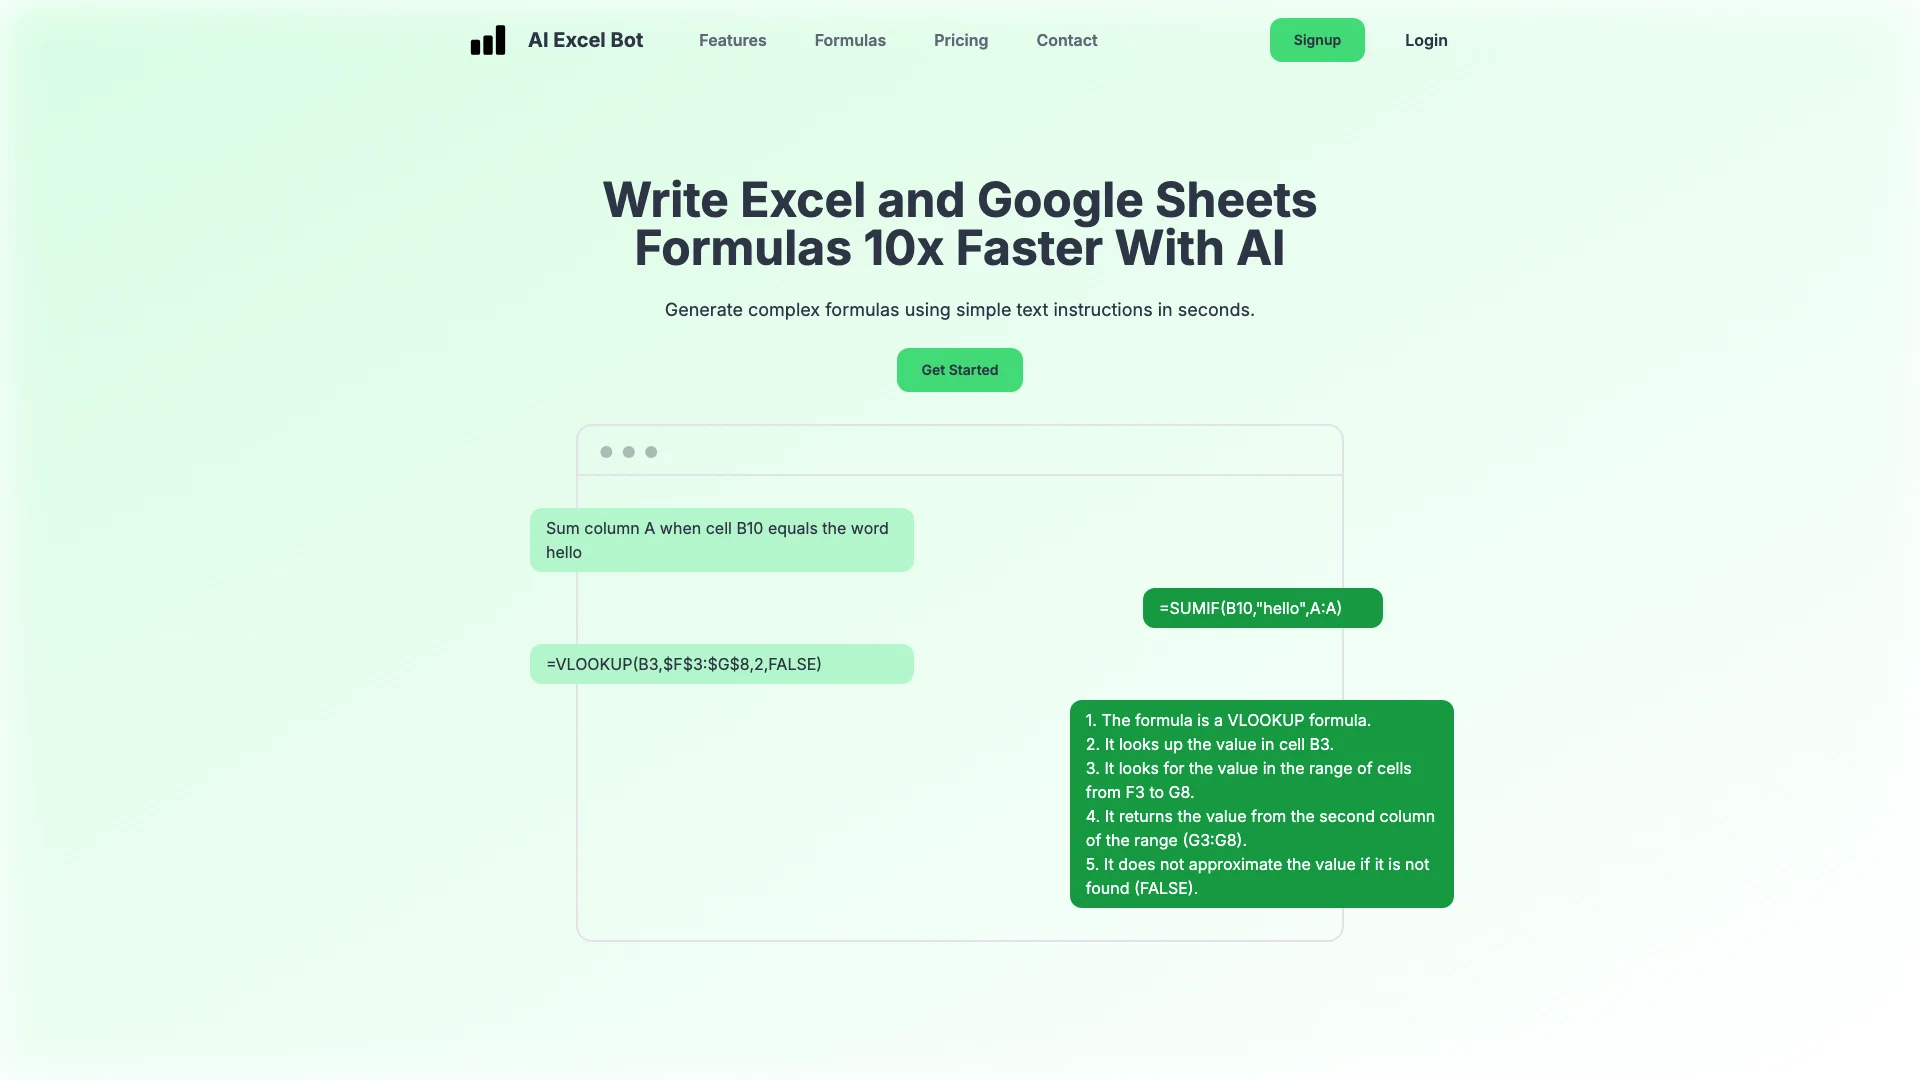This screenshot has height=1080, width=1920.
Task: Click the AI Excel Bot bar chart icon
Action: [x=488, y=40]
